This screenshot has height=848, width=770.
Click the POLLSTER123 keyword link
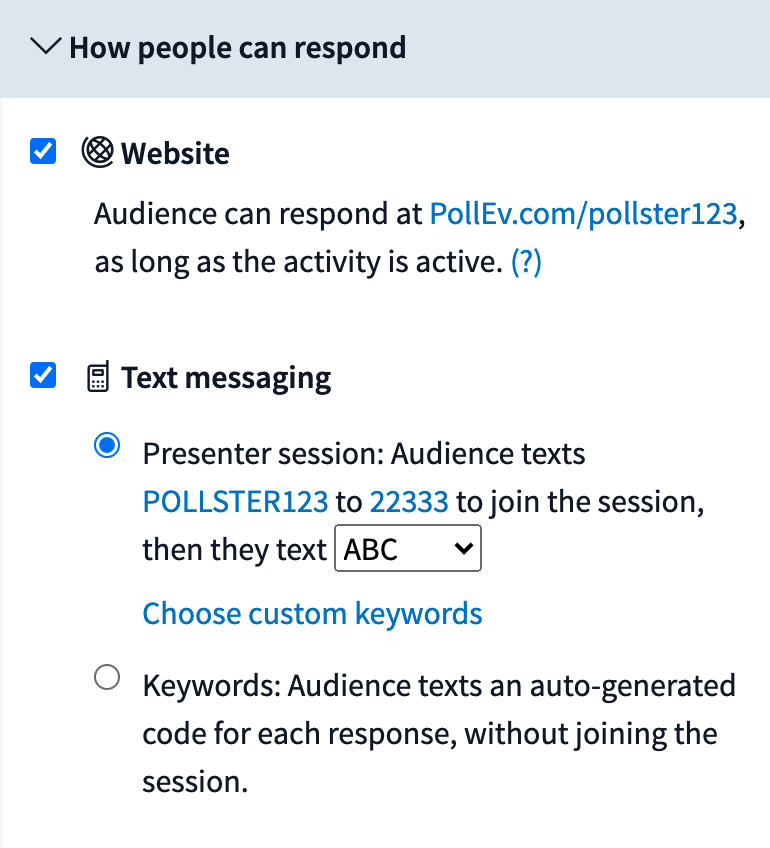click(235, 501)
